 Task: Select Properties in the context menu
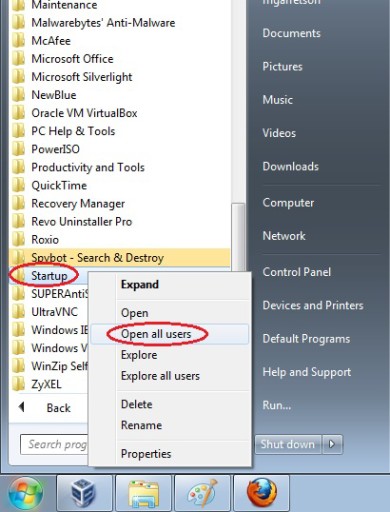(146, 453)
